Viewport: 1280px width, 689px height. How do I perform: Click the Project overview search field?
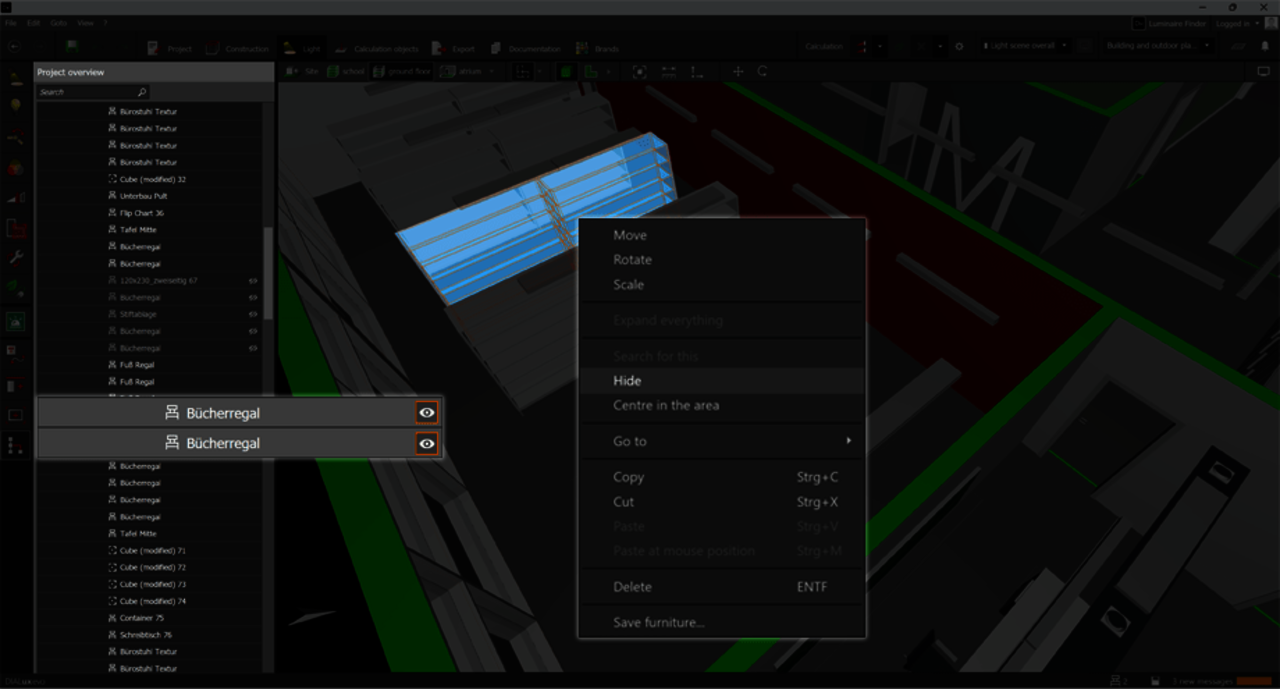tap(88, 92)
